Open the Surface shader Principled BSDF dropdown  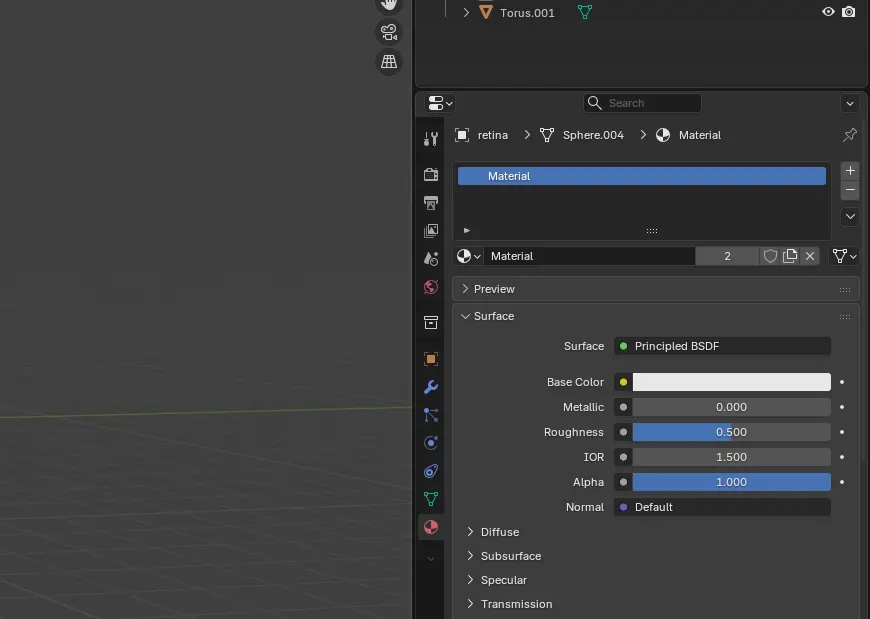[x=722, y=346]
